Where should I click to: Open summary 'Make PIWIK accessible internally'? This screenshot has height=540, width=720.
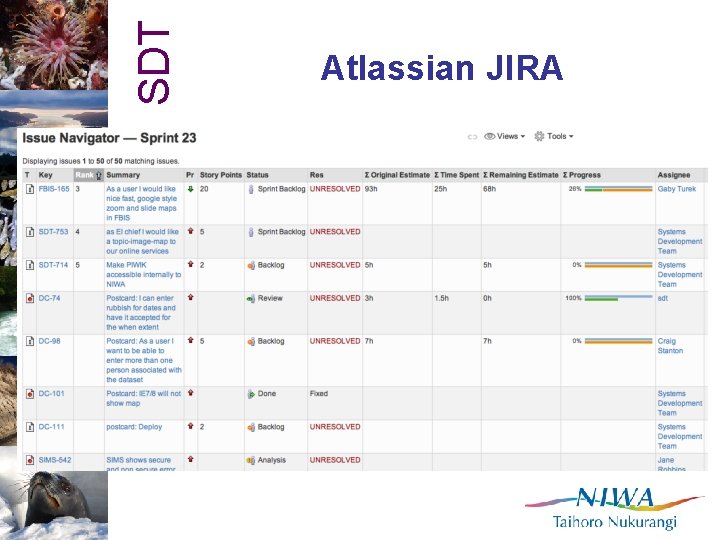pyautogui.click(x=144, y=275)
